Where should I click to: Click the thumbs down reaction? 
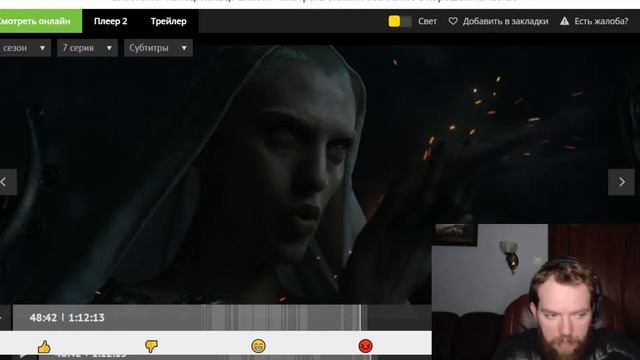(x=151, y=347)
